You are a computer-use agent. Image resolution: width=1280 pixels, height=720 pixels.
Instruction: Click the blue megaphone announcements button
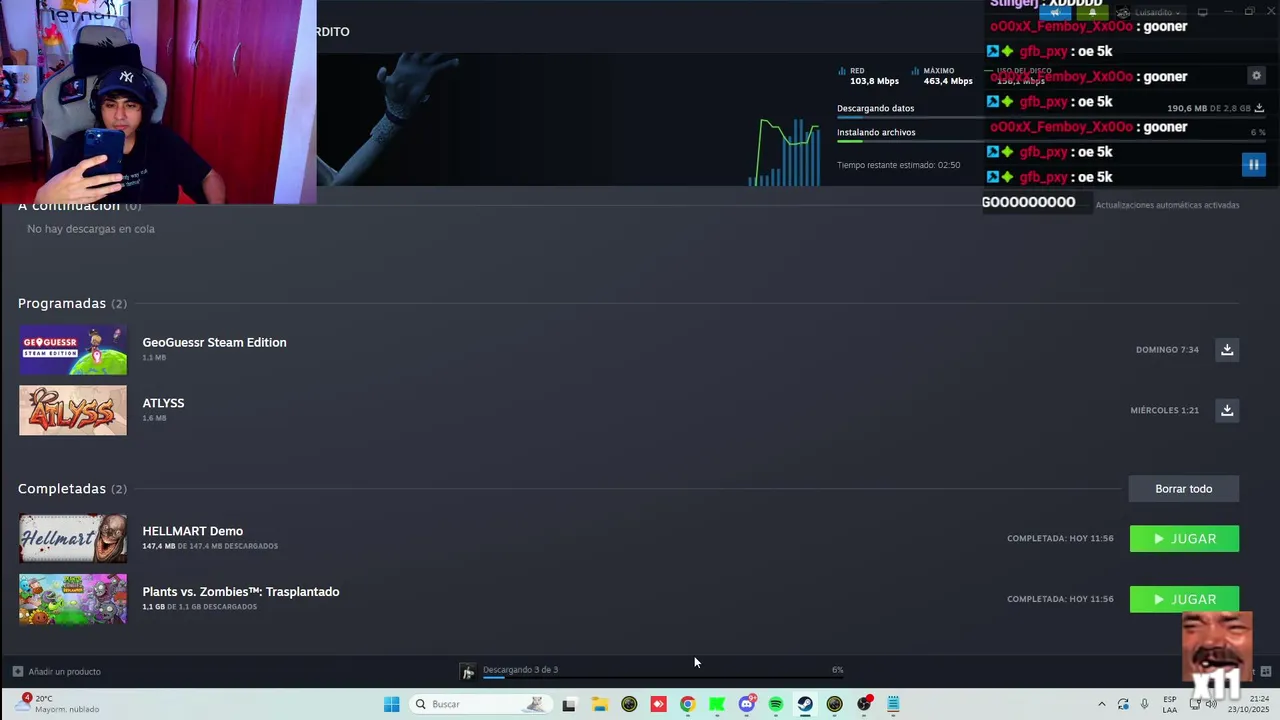pyautogui.click(x=1055, y=13)
